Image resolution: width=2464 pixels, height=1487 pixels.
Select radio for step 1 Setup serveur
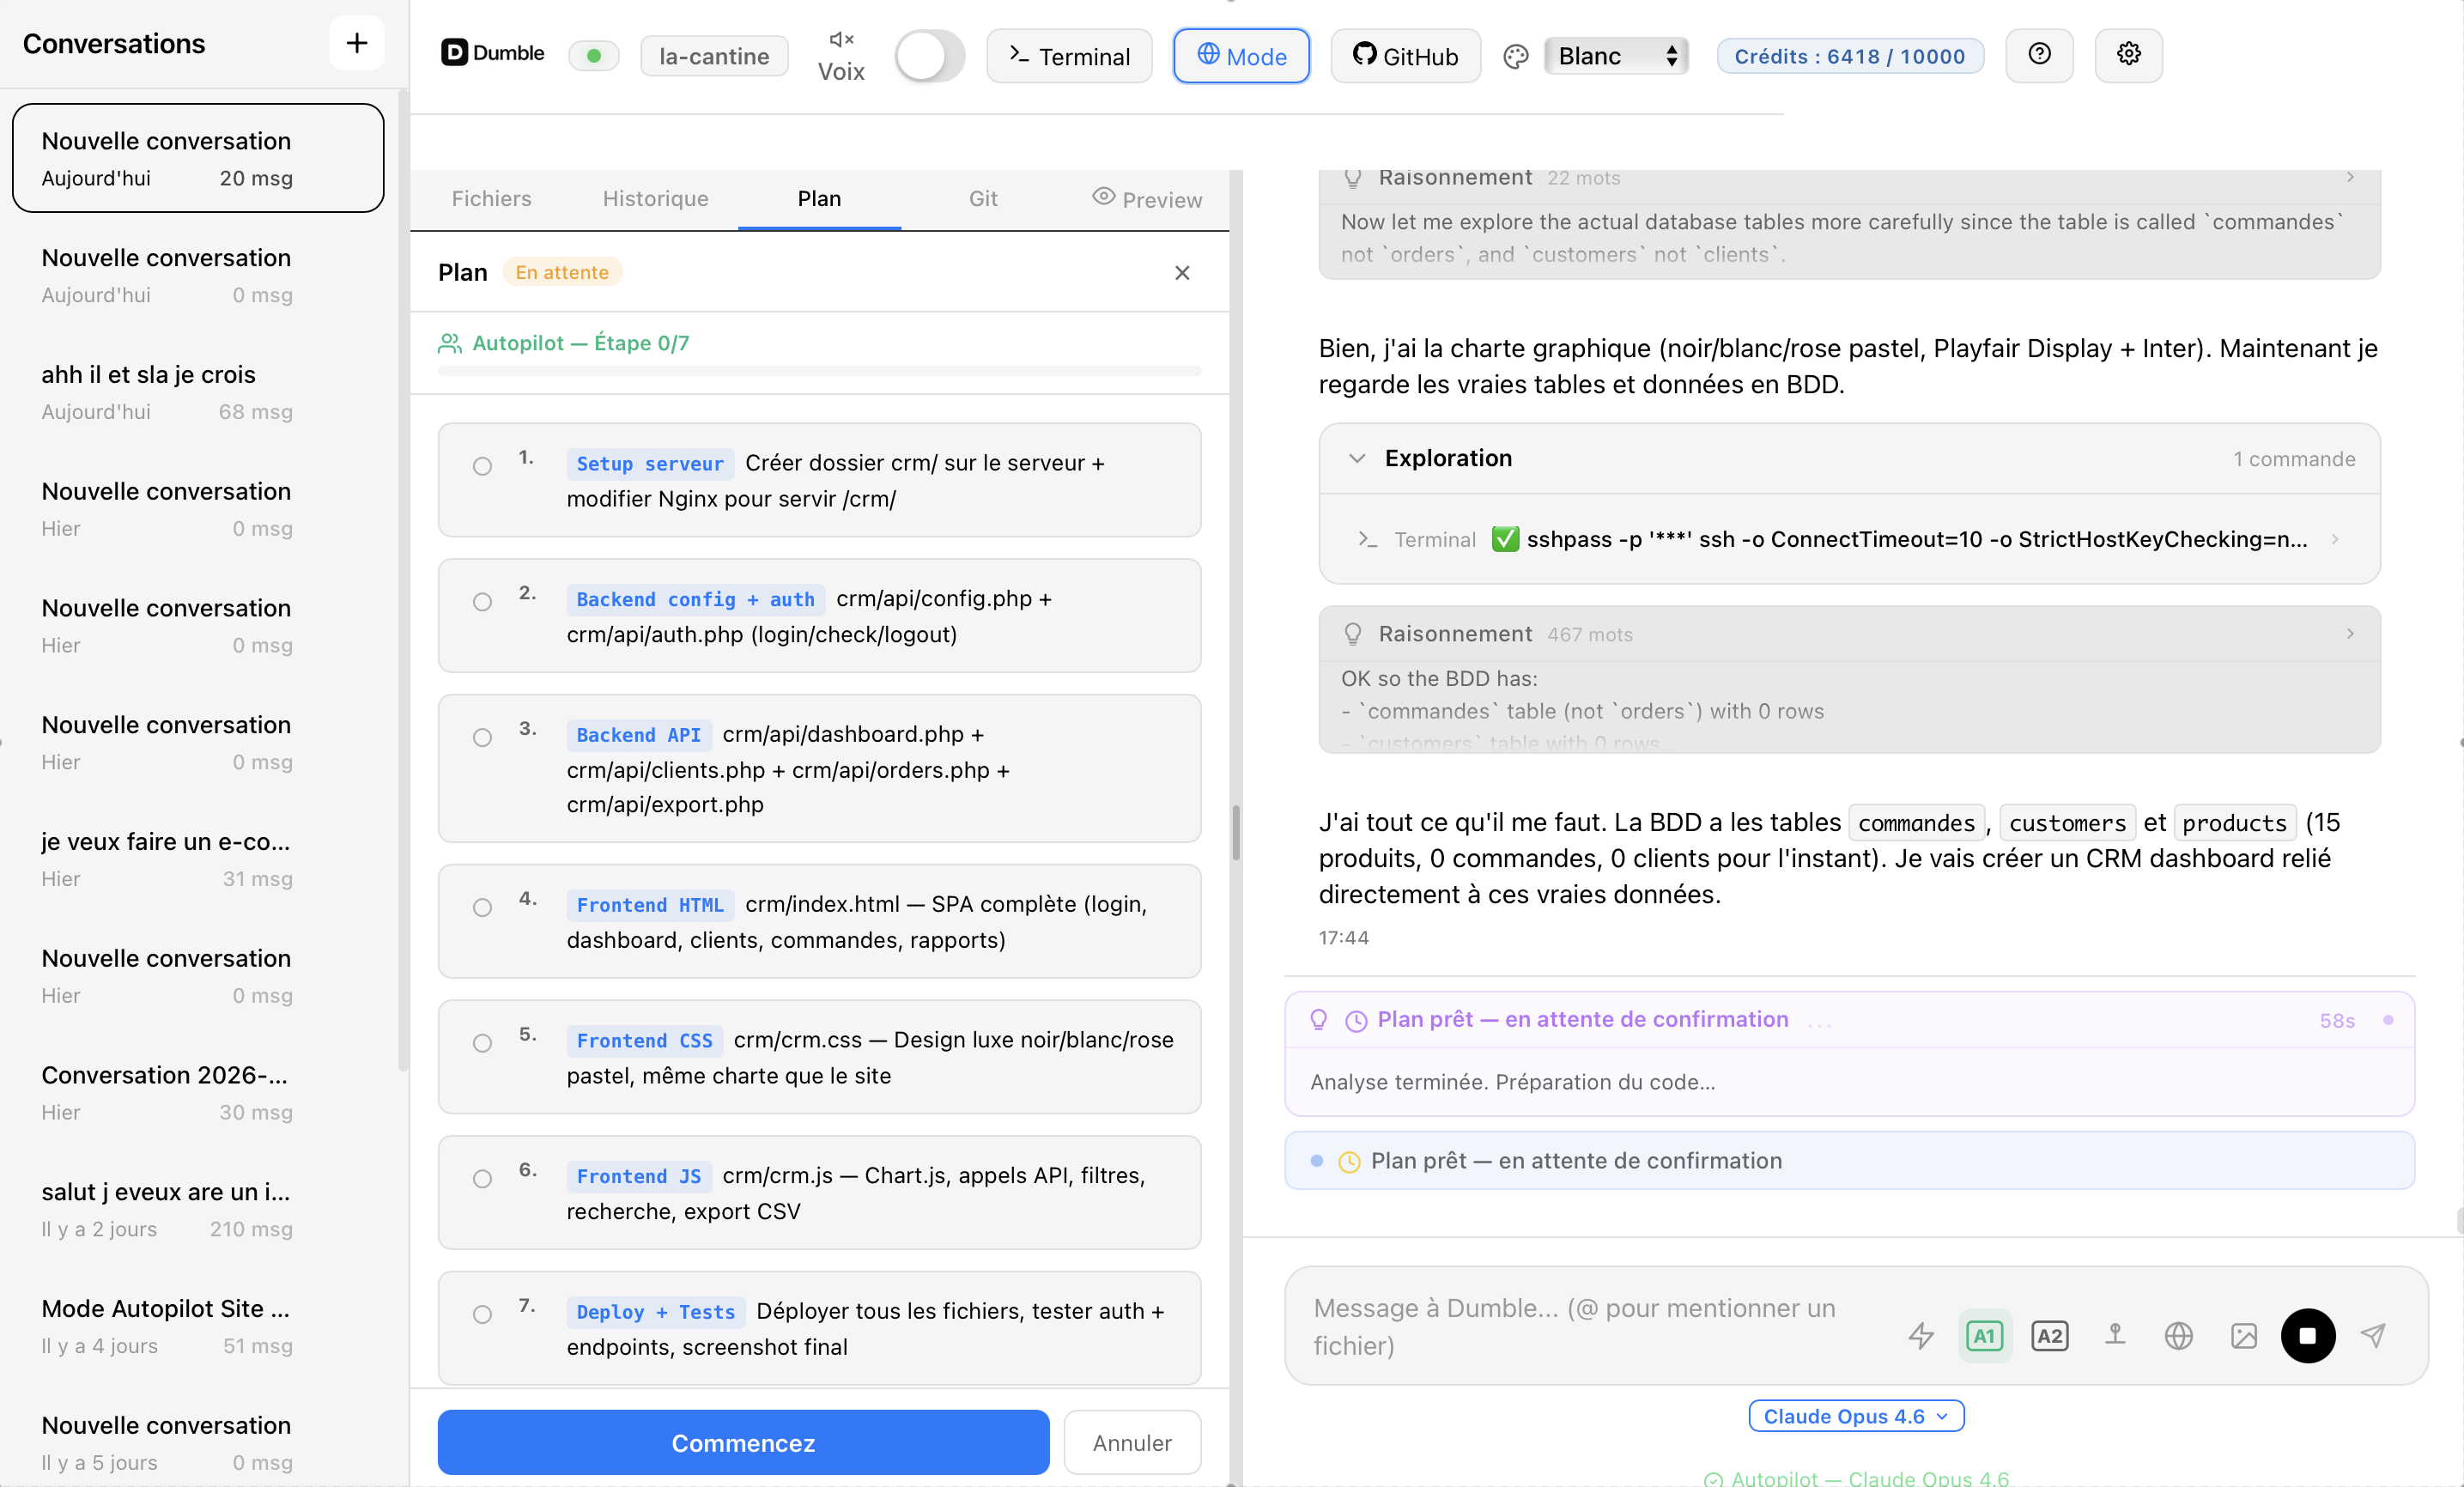click(x=482, y=466)
